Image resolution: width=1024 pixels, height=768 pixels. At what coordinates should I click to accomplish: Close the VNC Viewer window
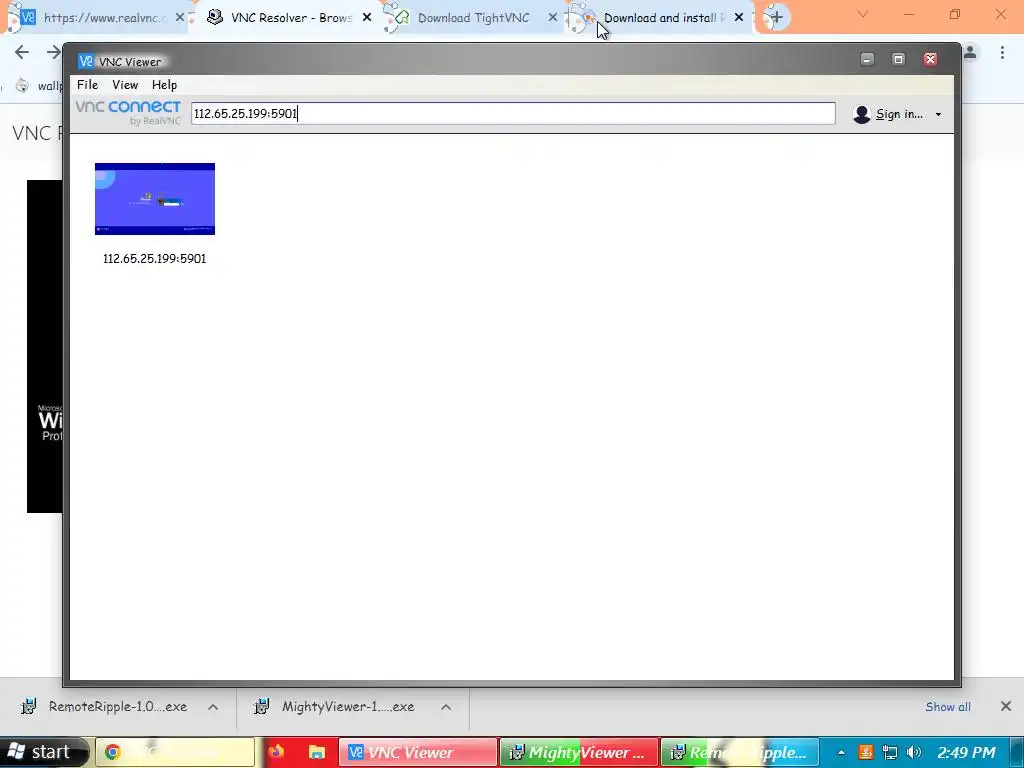[931, 59]
